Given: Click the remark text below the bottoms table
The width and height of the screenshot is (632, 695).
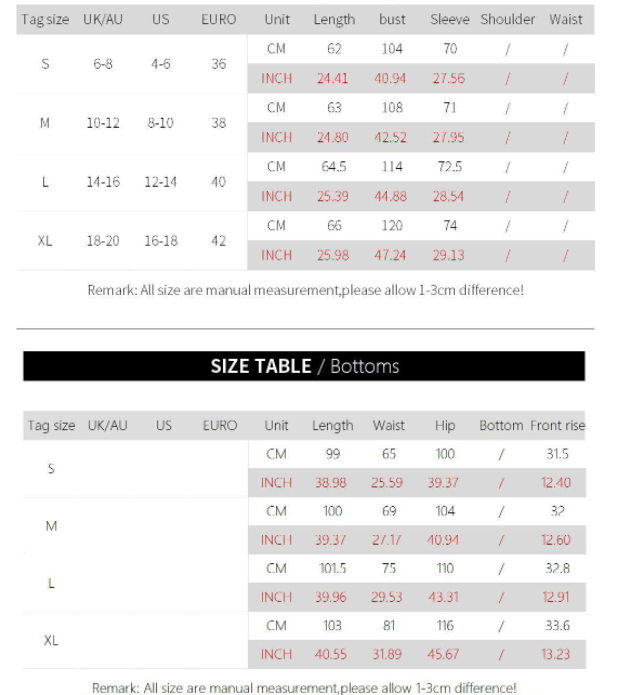Looking at the screenshot, I should point(304,687).
